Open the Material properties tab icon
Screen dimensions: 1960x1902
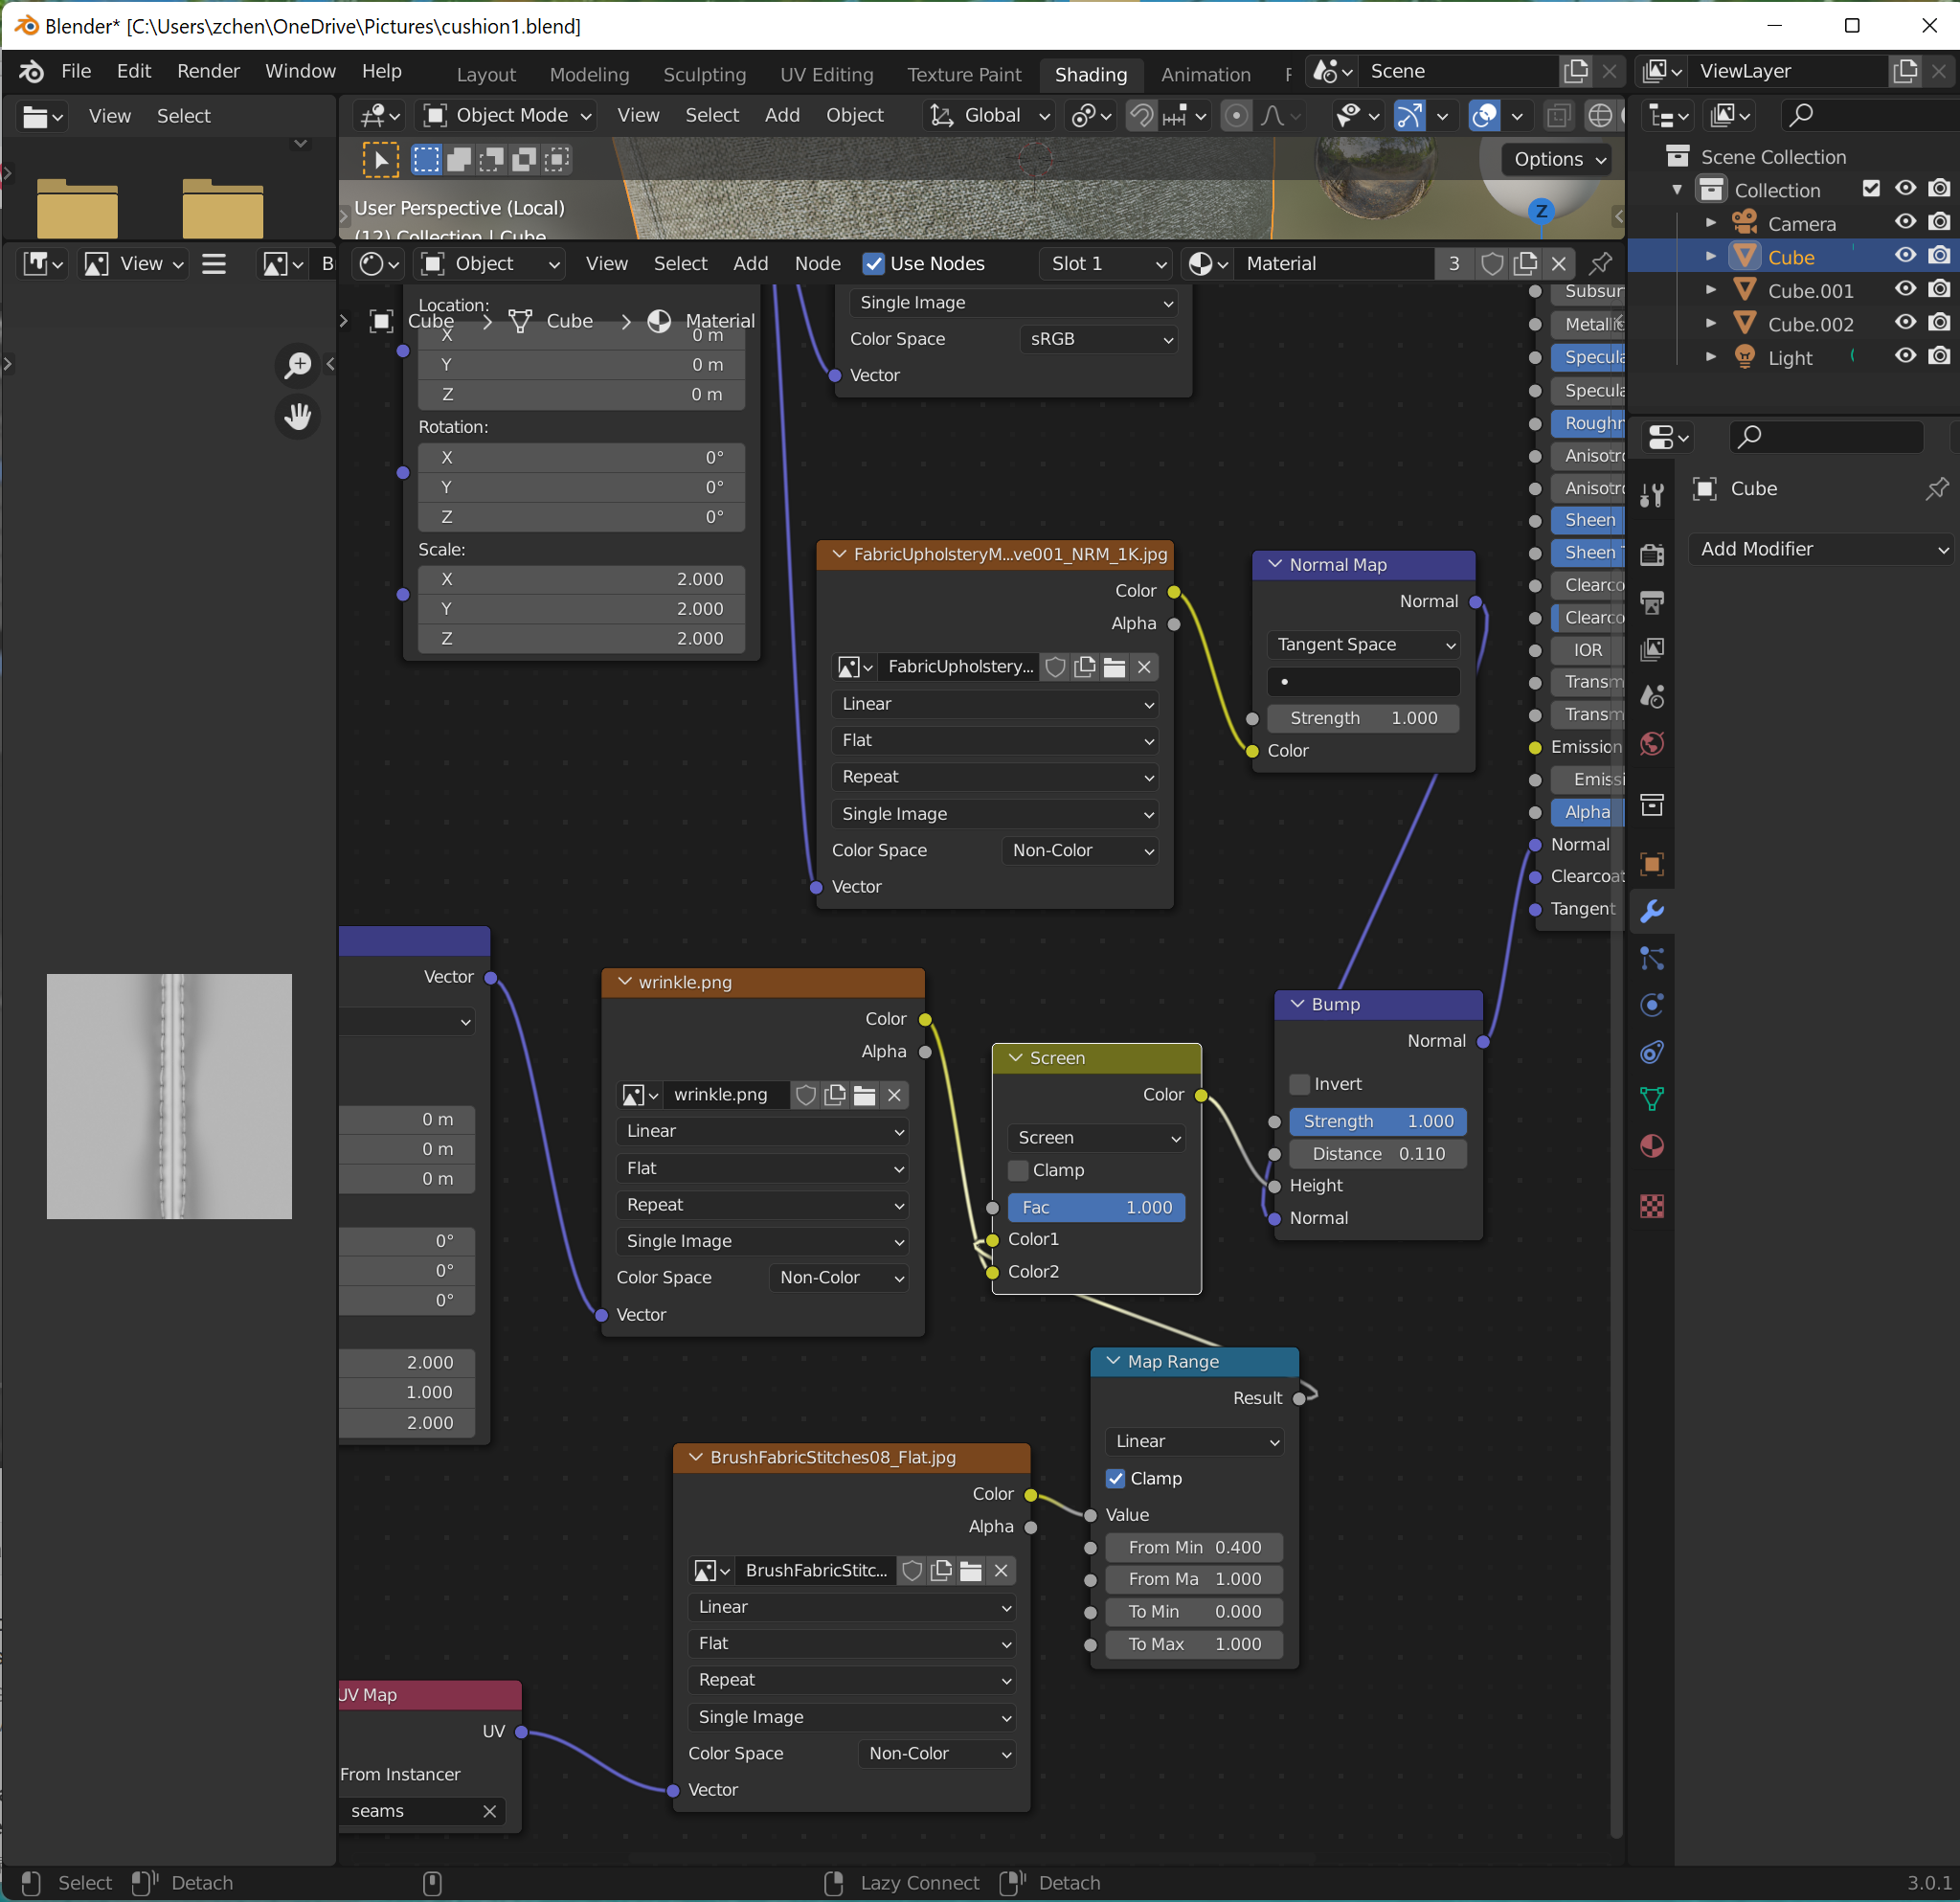[x=1652, y=1146]
